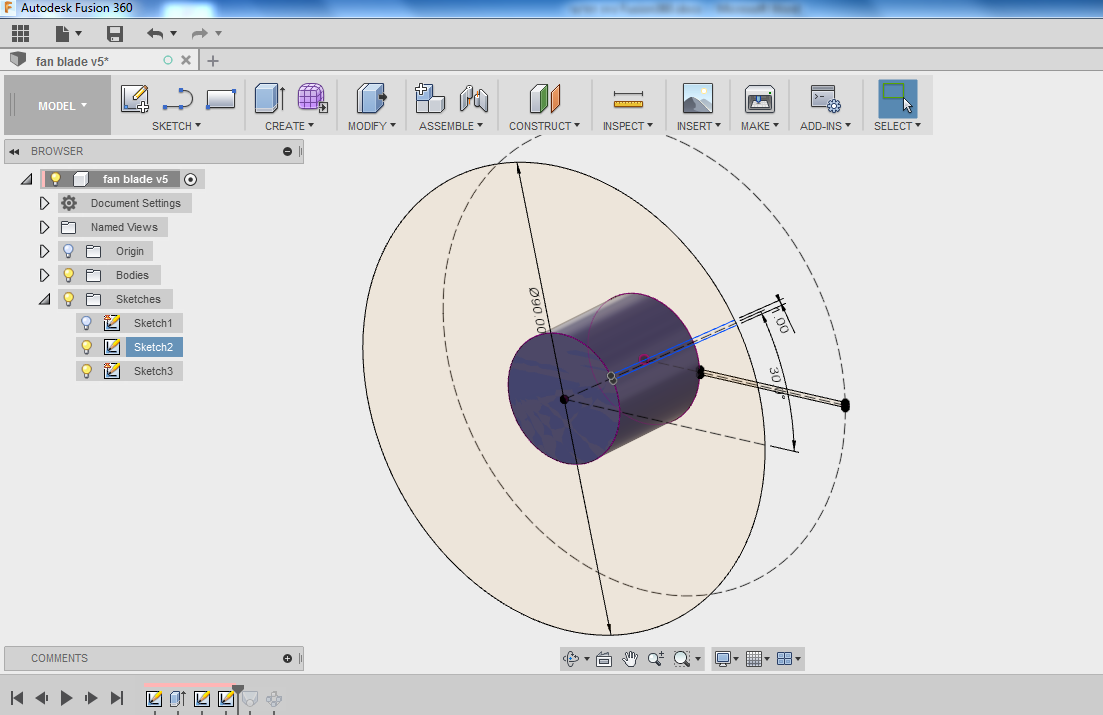Click the Redo arrow icon
The width and height of the screenshot is (1103, 715).
point(200,33)
